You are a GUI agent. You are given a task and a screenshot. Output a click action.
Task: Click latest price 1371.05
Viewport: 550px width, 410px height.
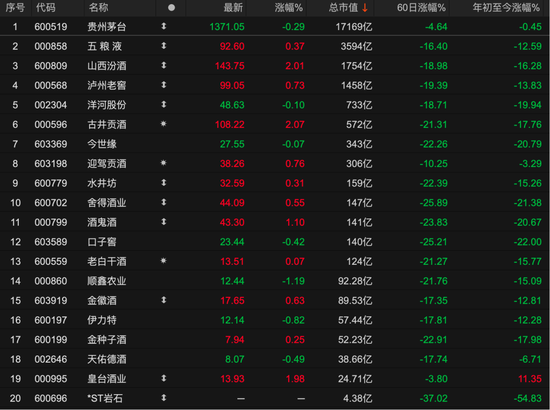coord(227,27)
